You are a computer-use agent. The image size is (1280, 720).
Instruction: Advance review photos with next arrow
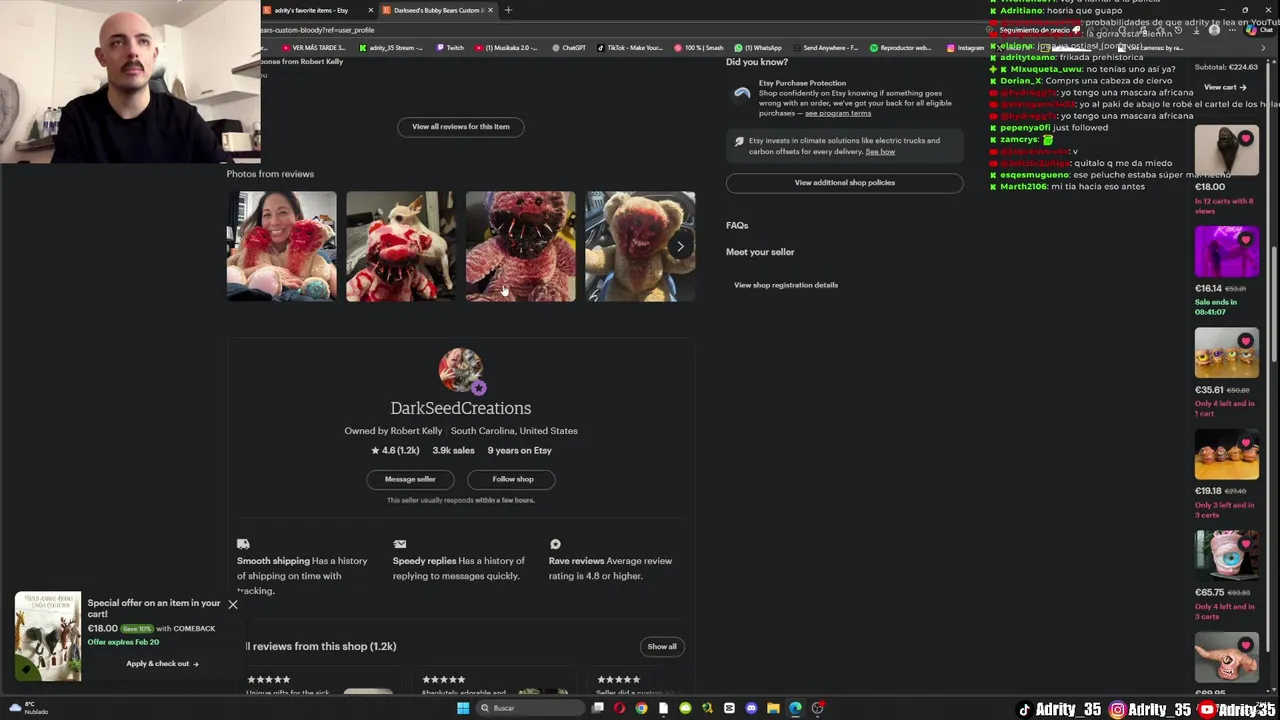[x=680, y=246]
